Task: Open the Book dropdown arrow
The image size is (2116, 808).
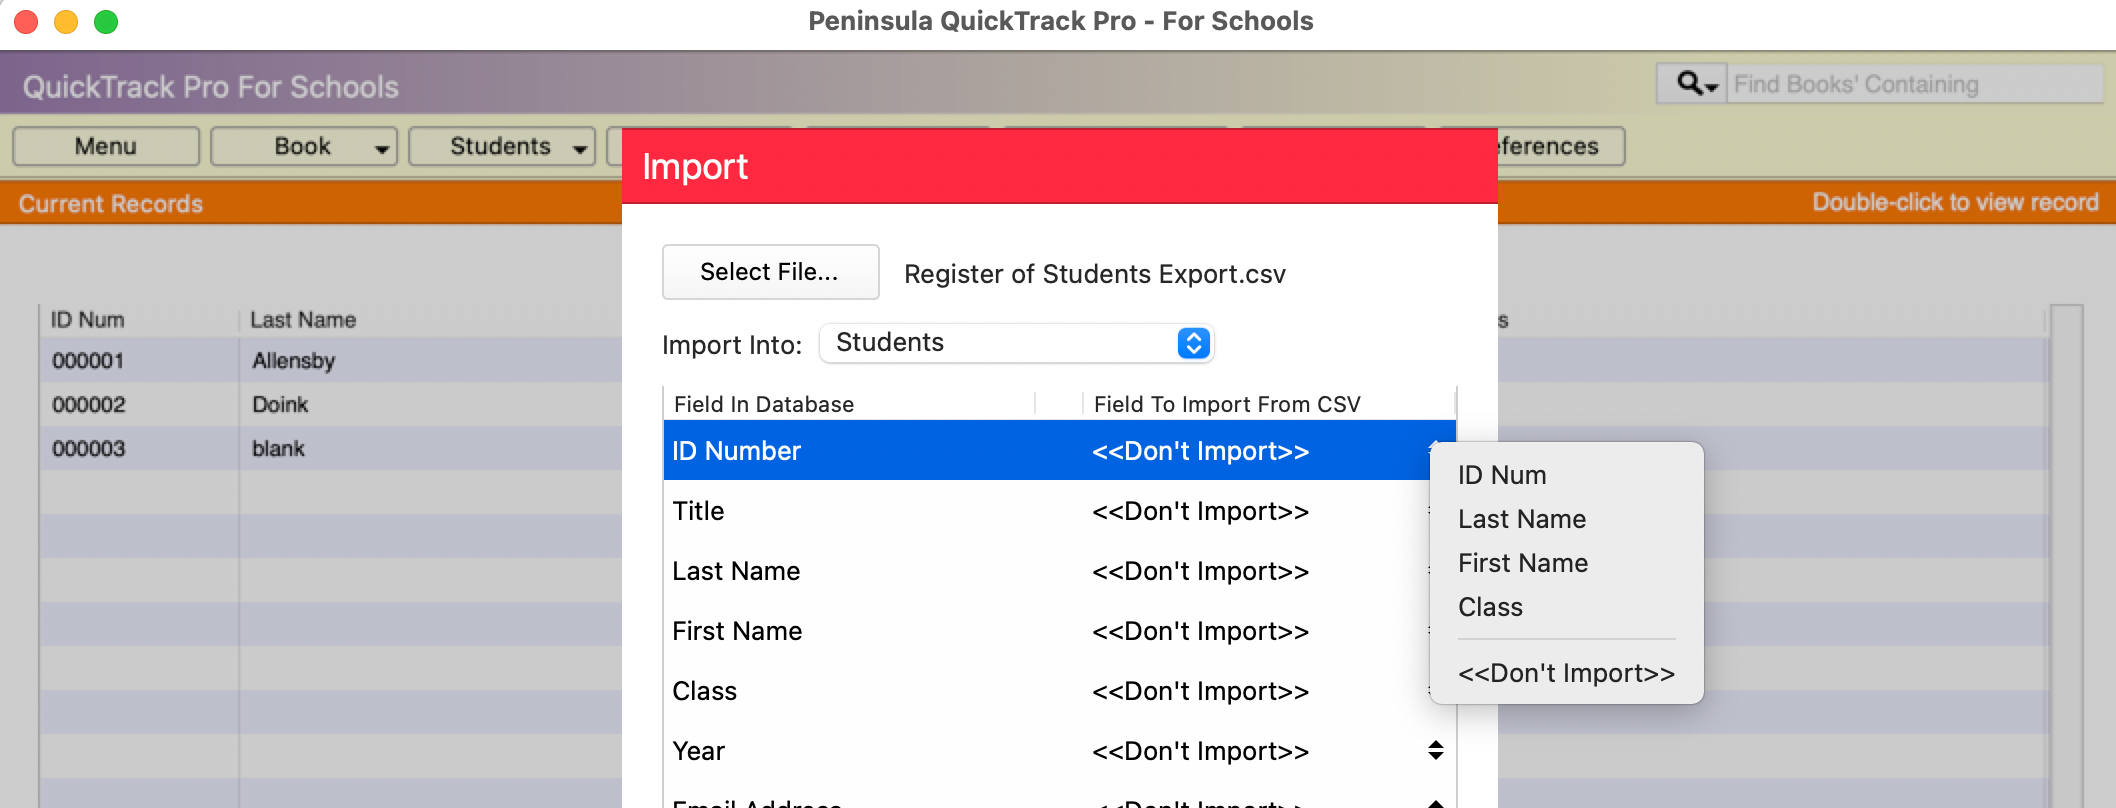Action: pyautogui.click(x=381, y=148)
